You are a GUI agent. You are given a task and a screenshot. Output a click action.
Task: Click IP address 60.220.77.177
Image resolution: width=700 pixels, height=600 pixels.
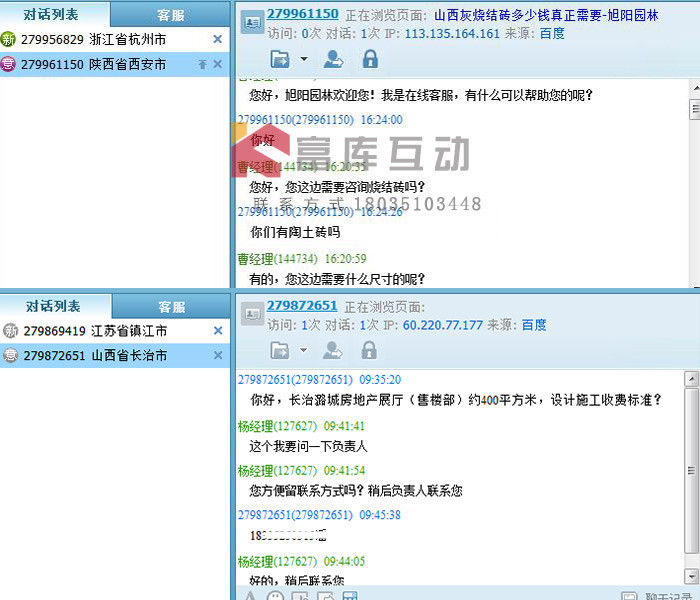[443, 325]
